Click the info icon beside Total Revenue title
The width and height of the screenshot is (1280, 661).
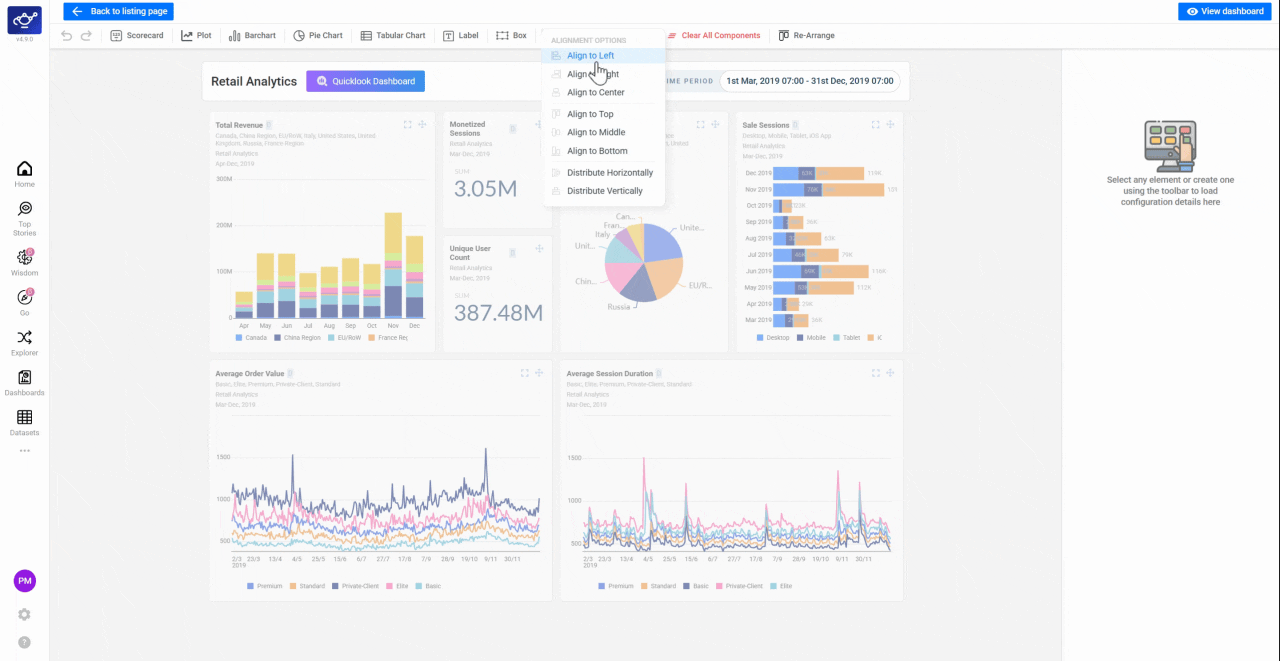tap(269, 125)
